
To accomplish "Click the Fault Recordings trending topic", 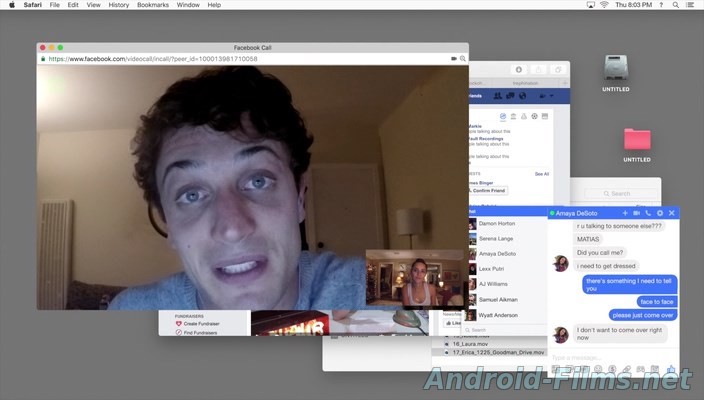I will [x=486, y=139].
